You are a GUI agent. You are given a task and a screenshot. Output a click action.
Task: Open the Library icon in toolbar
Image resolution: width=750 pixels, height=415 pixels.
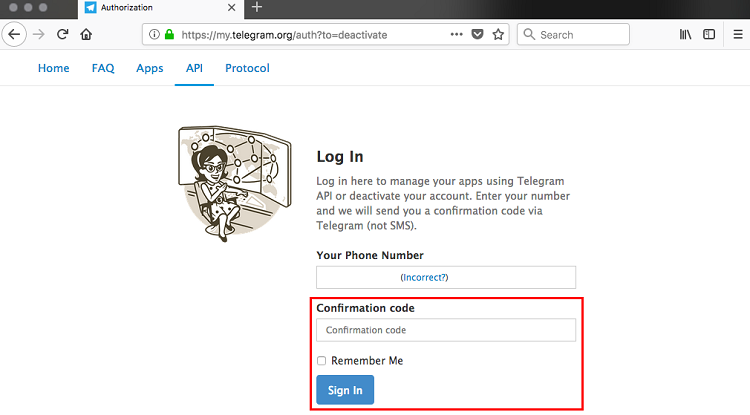click(x=686, y=34)
